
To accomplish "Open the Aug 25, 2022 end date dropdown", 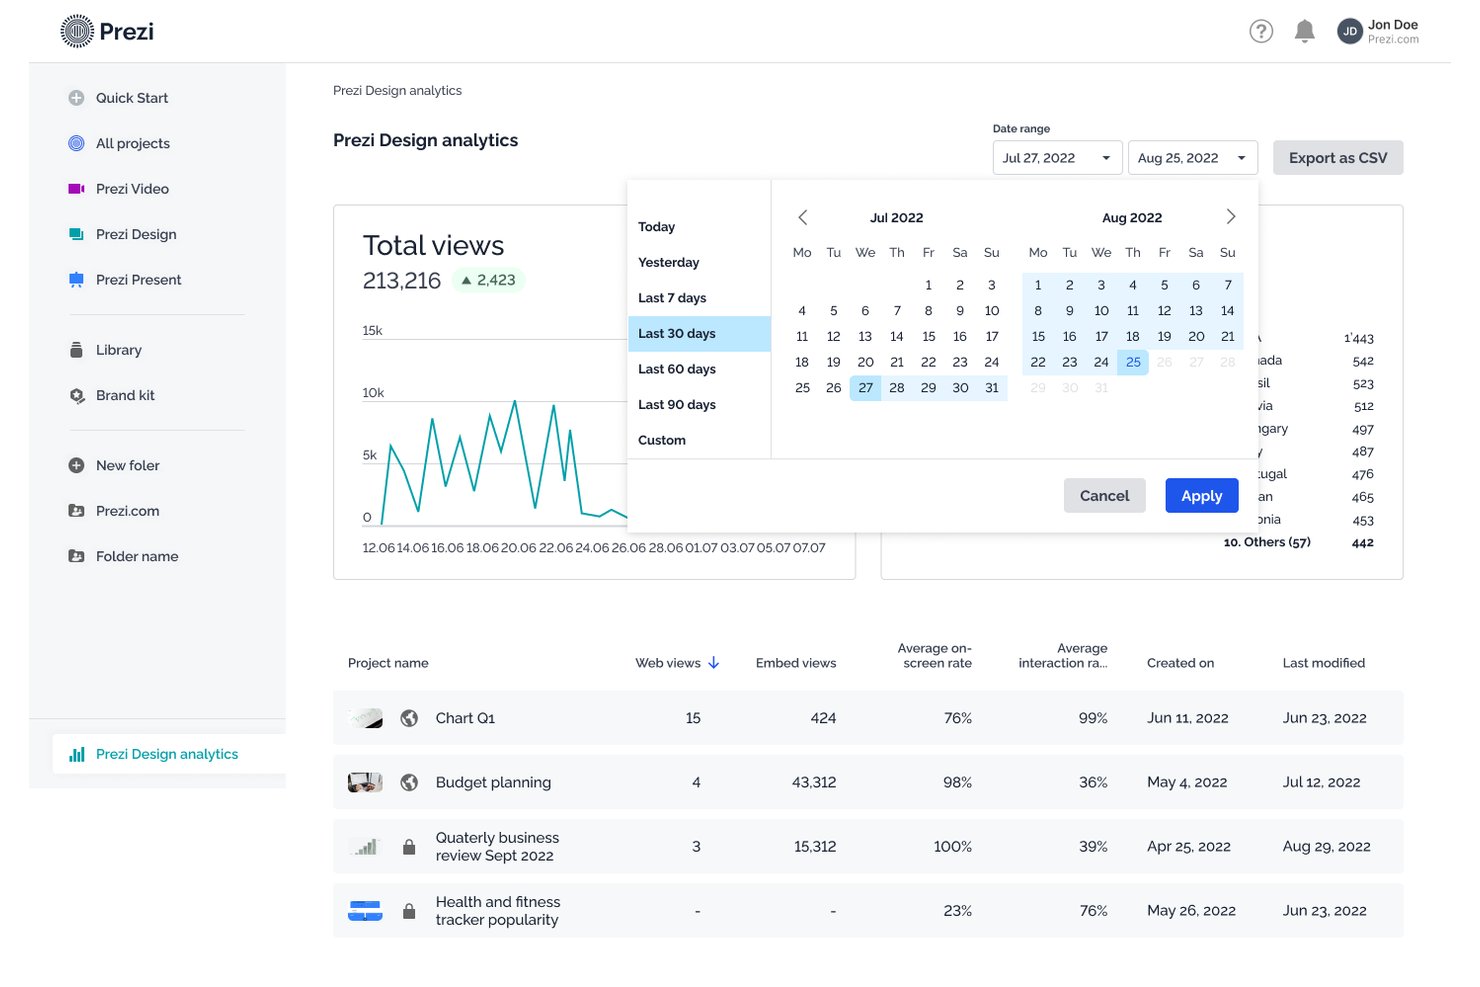I will 1193,158.
